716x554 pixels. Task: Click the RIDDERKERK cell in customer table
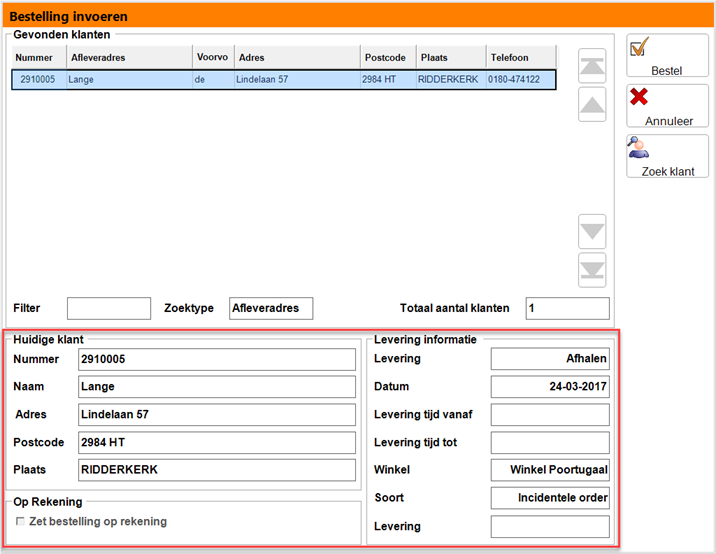[451, 79]
